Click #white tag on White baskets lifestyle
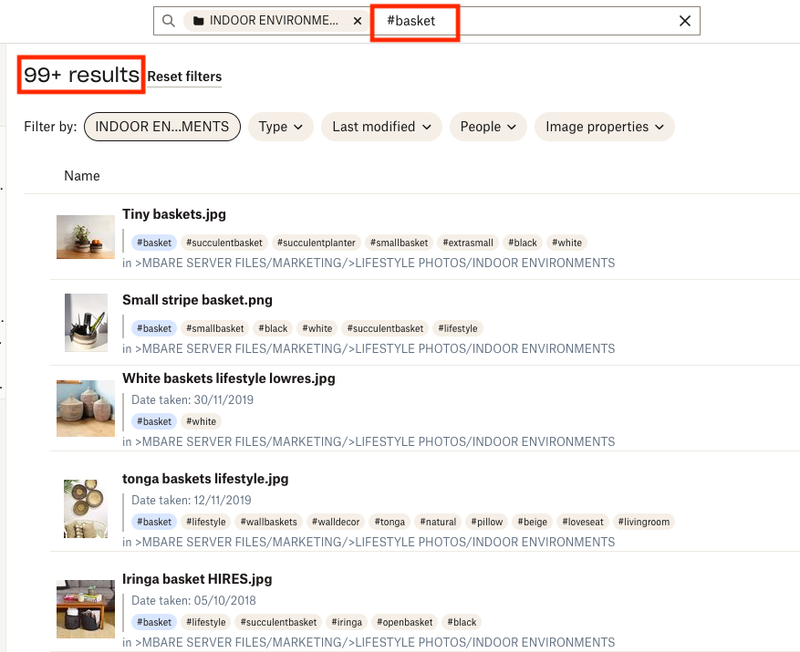This screenshot has width=800, height=652. click(201, 421)
